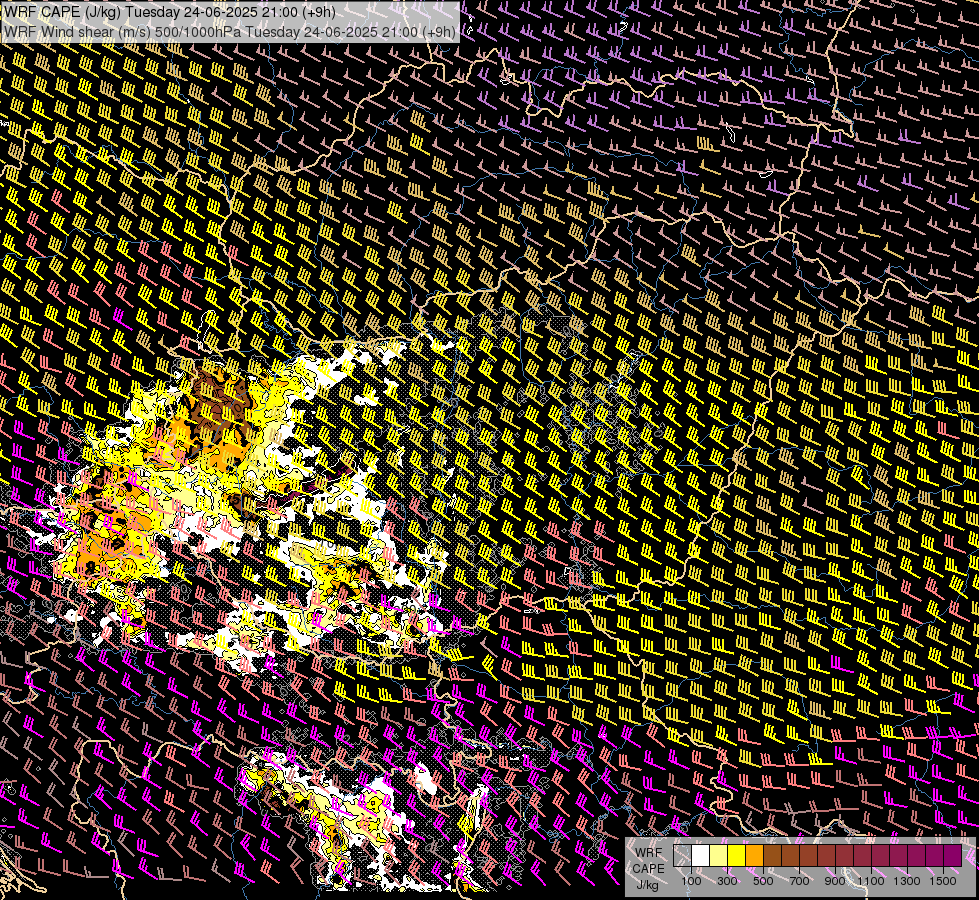This screenshot has height=900, width=979.
Task: Click the 700 legend value label
Action: 799,881
